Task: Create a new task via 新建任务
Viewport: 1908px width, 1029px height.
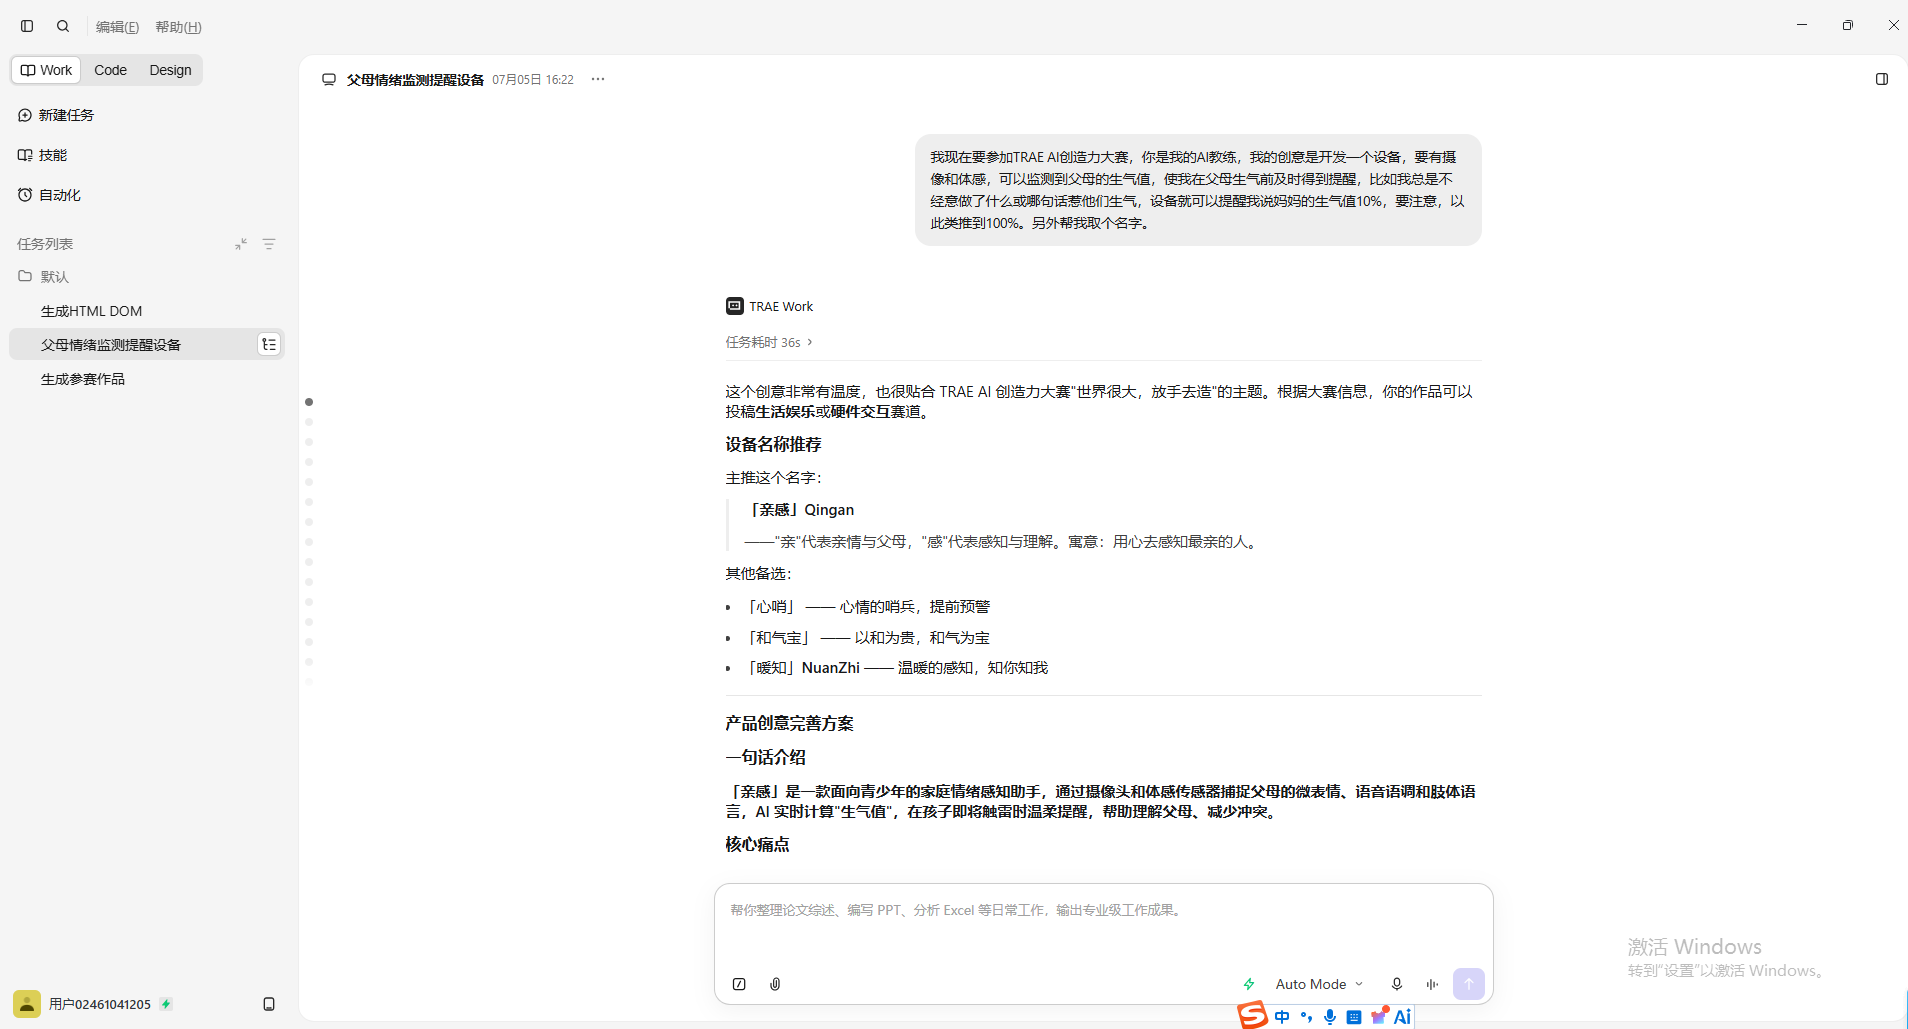Action: click(56, 115)
